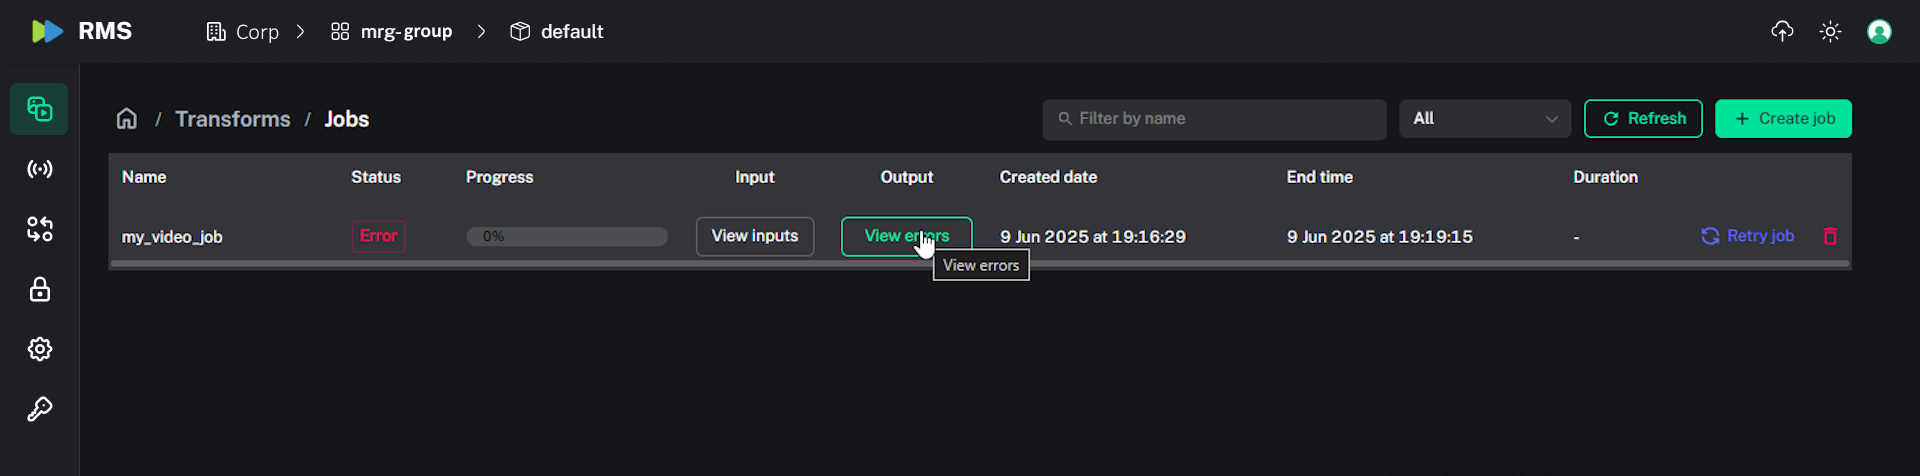Click the Status column header

pos(376,177)
